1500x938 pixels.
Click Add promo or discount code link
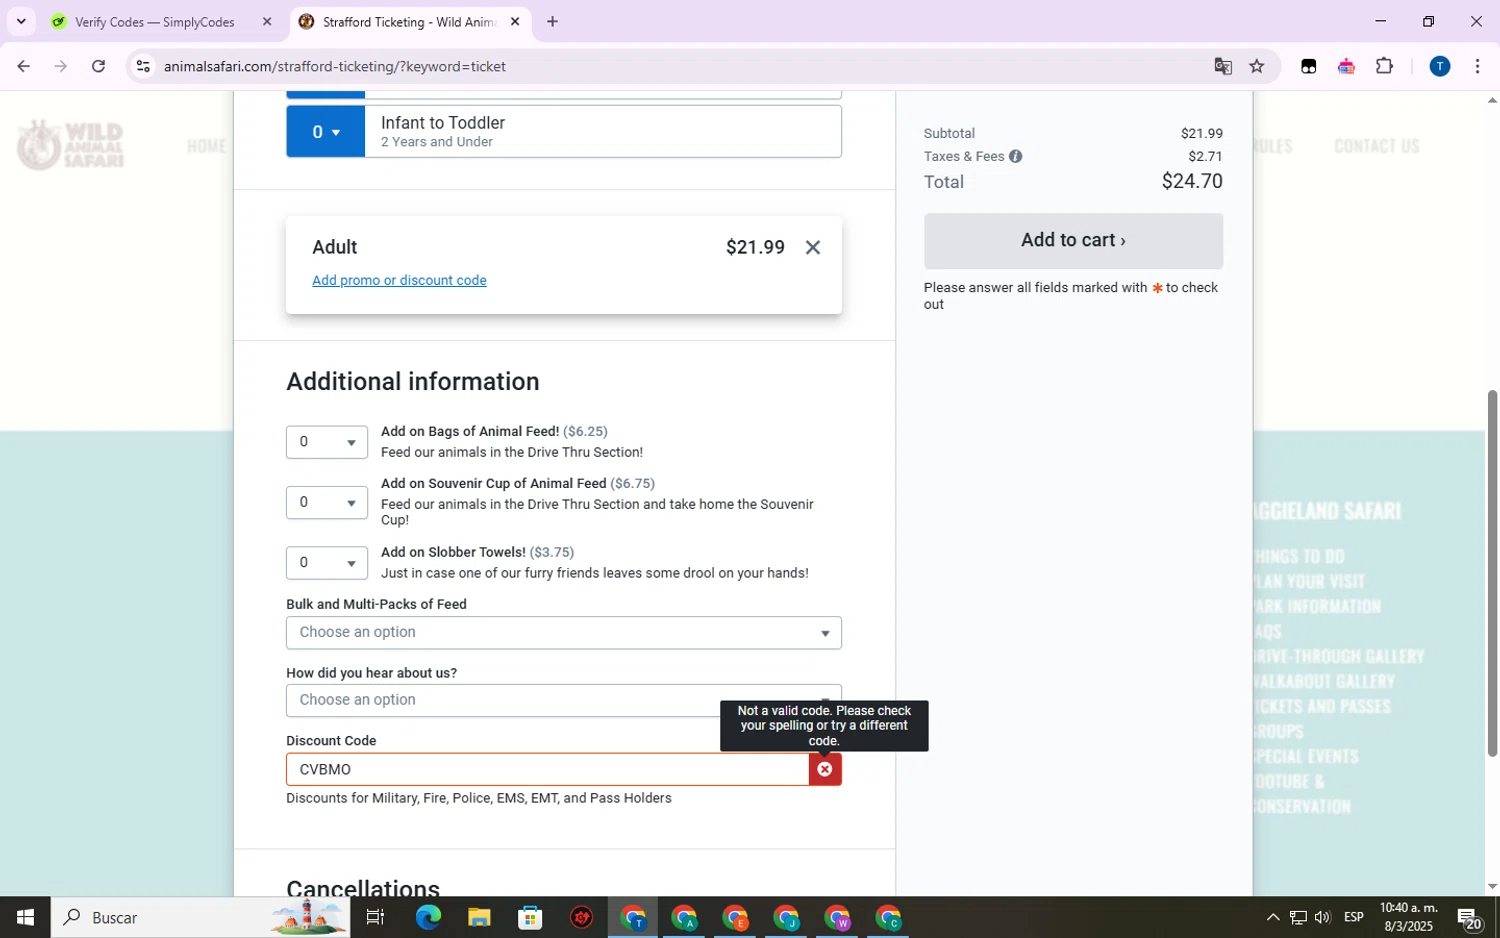coord(399,280)
